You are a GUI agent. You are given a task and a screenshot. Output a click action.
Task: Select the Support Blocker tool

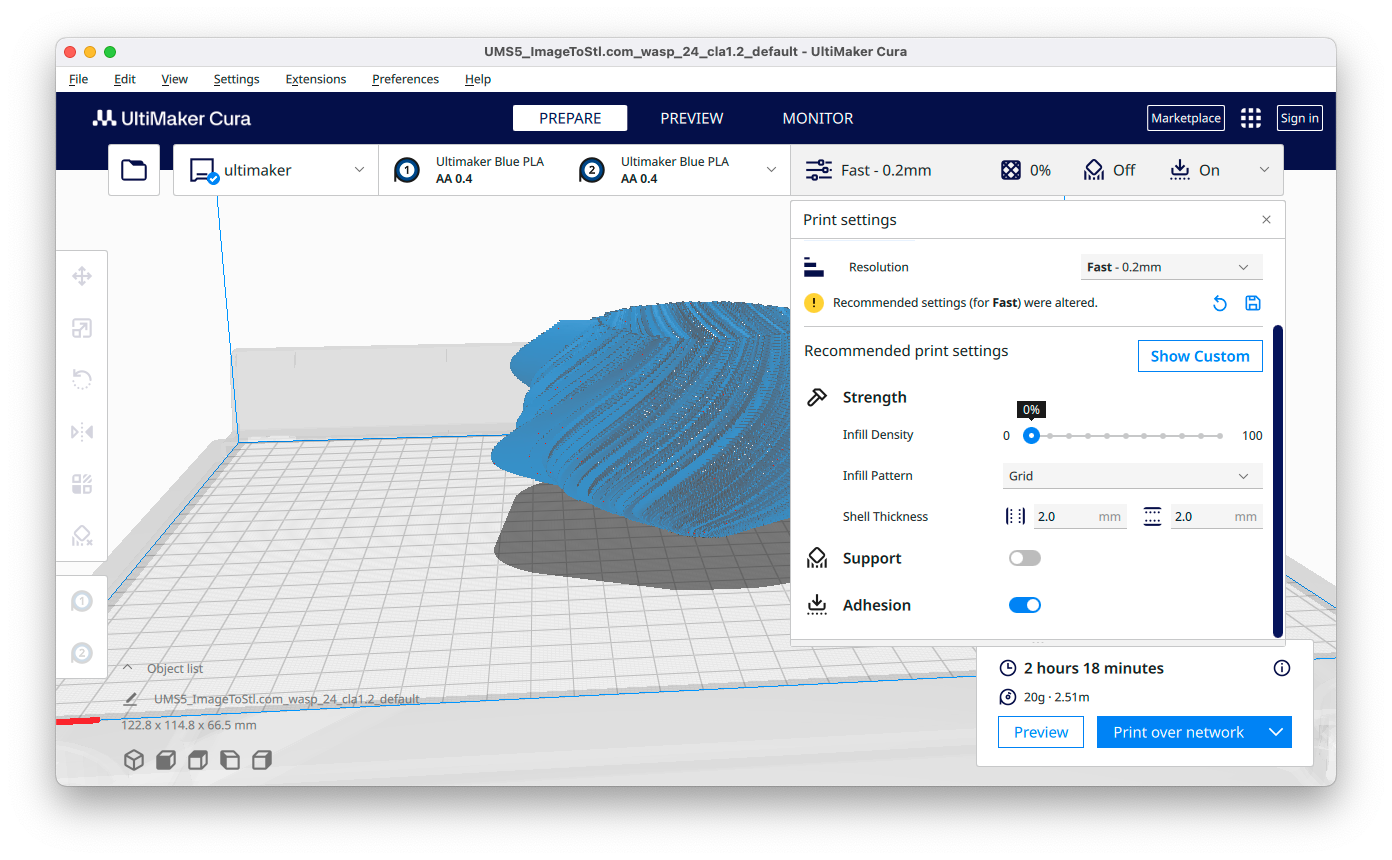tap(82, 536)
